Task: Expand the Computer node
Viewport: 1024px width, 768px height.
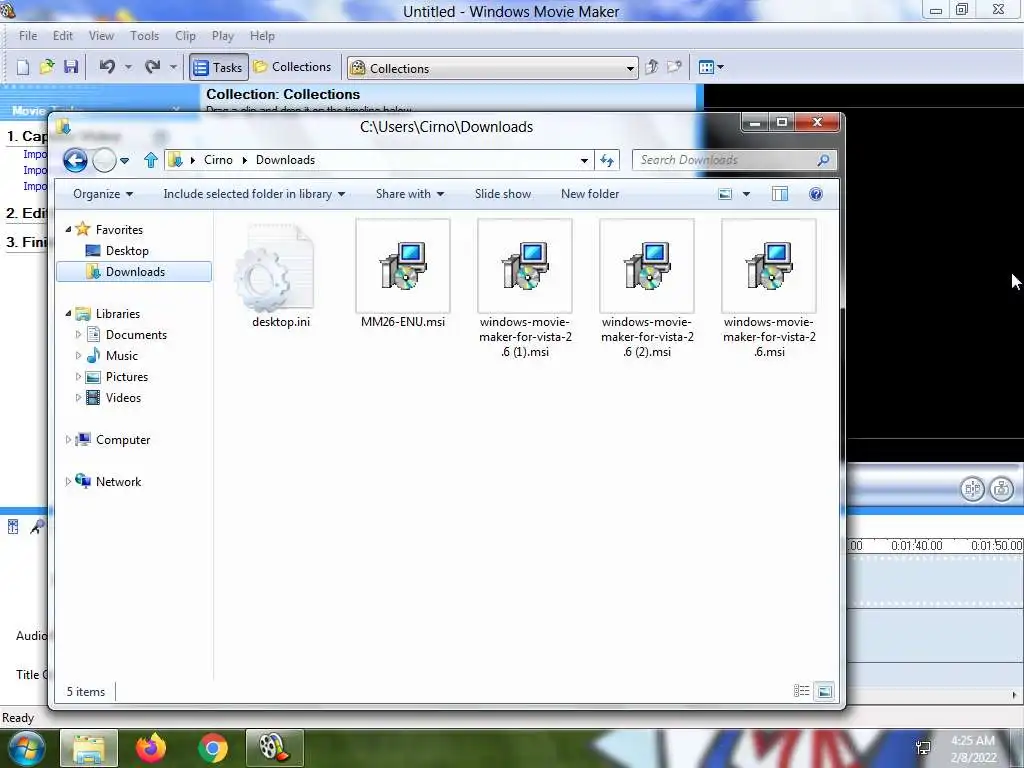Action: click(68, 440)
